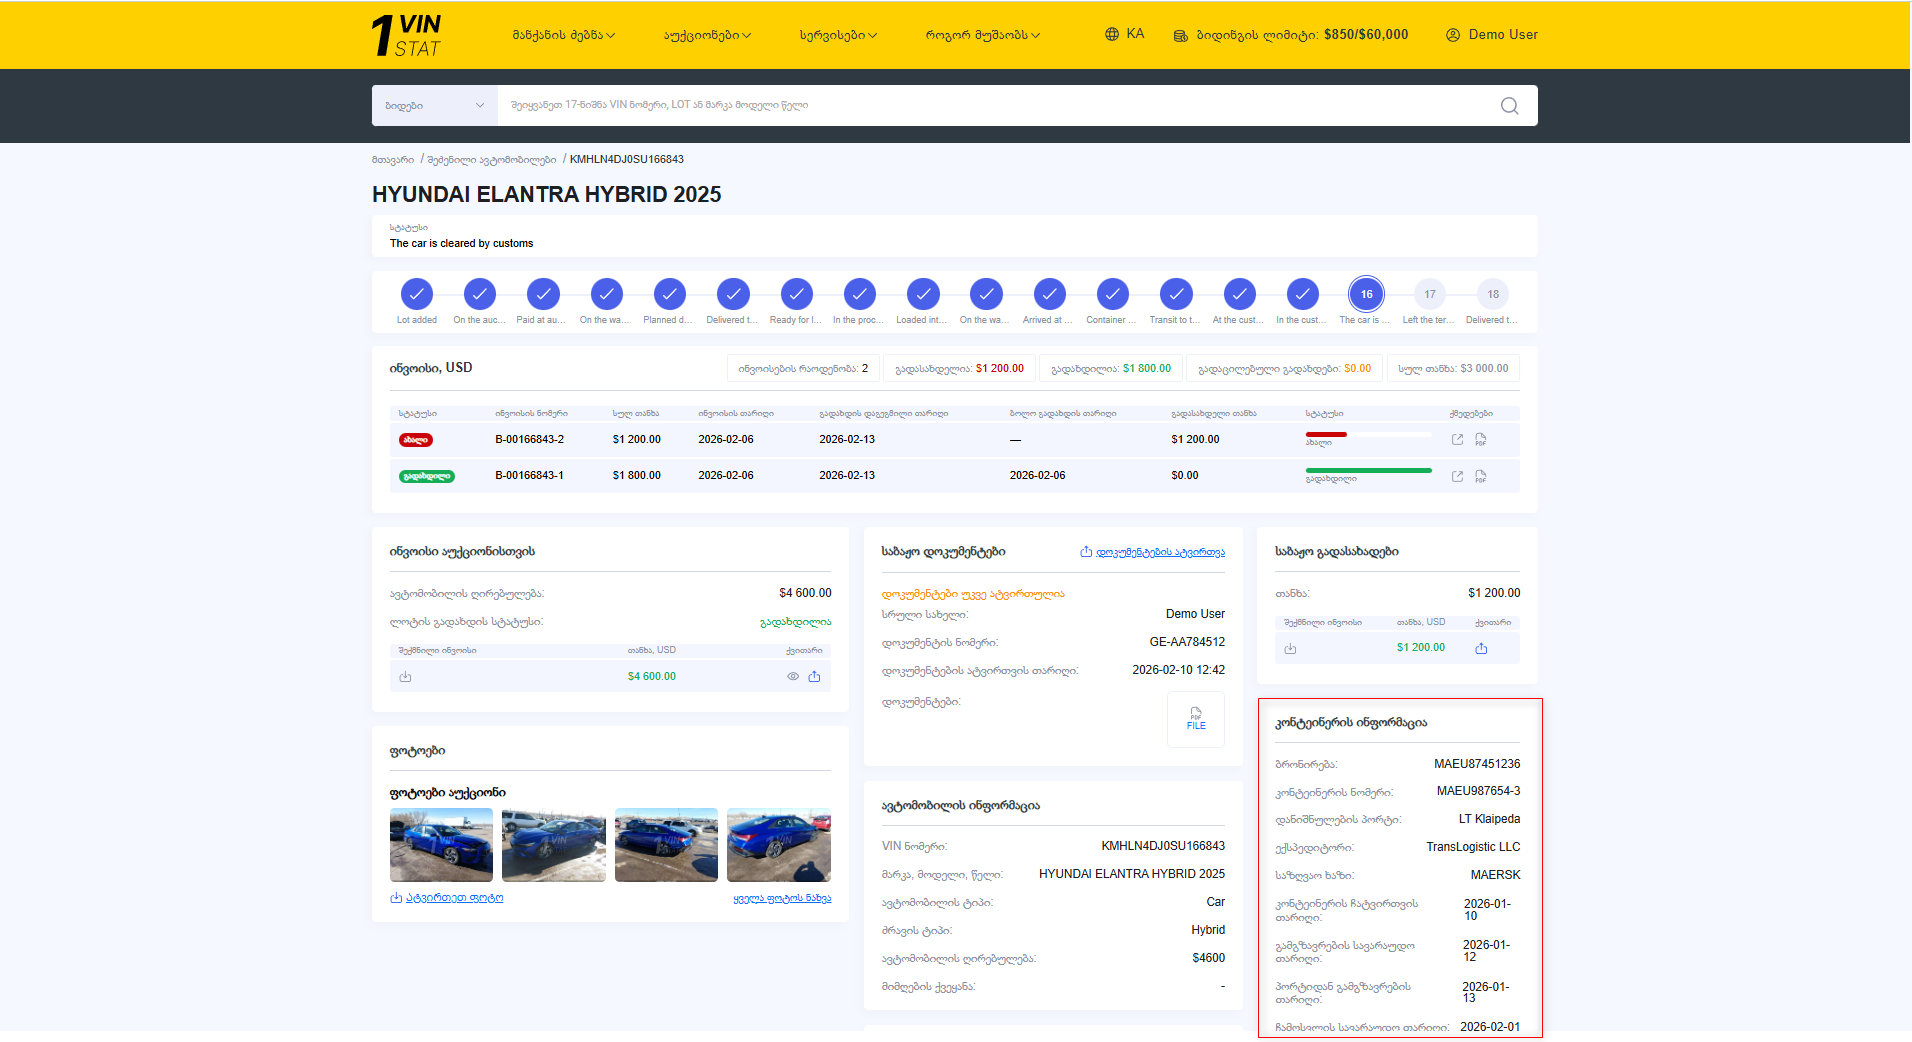The image size is (1912, 1042).
Task: Download the $4 600.00 auction invoice
Action: 405,677
